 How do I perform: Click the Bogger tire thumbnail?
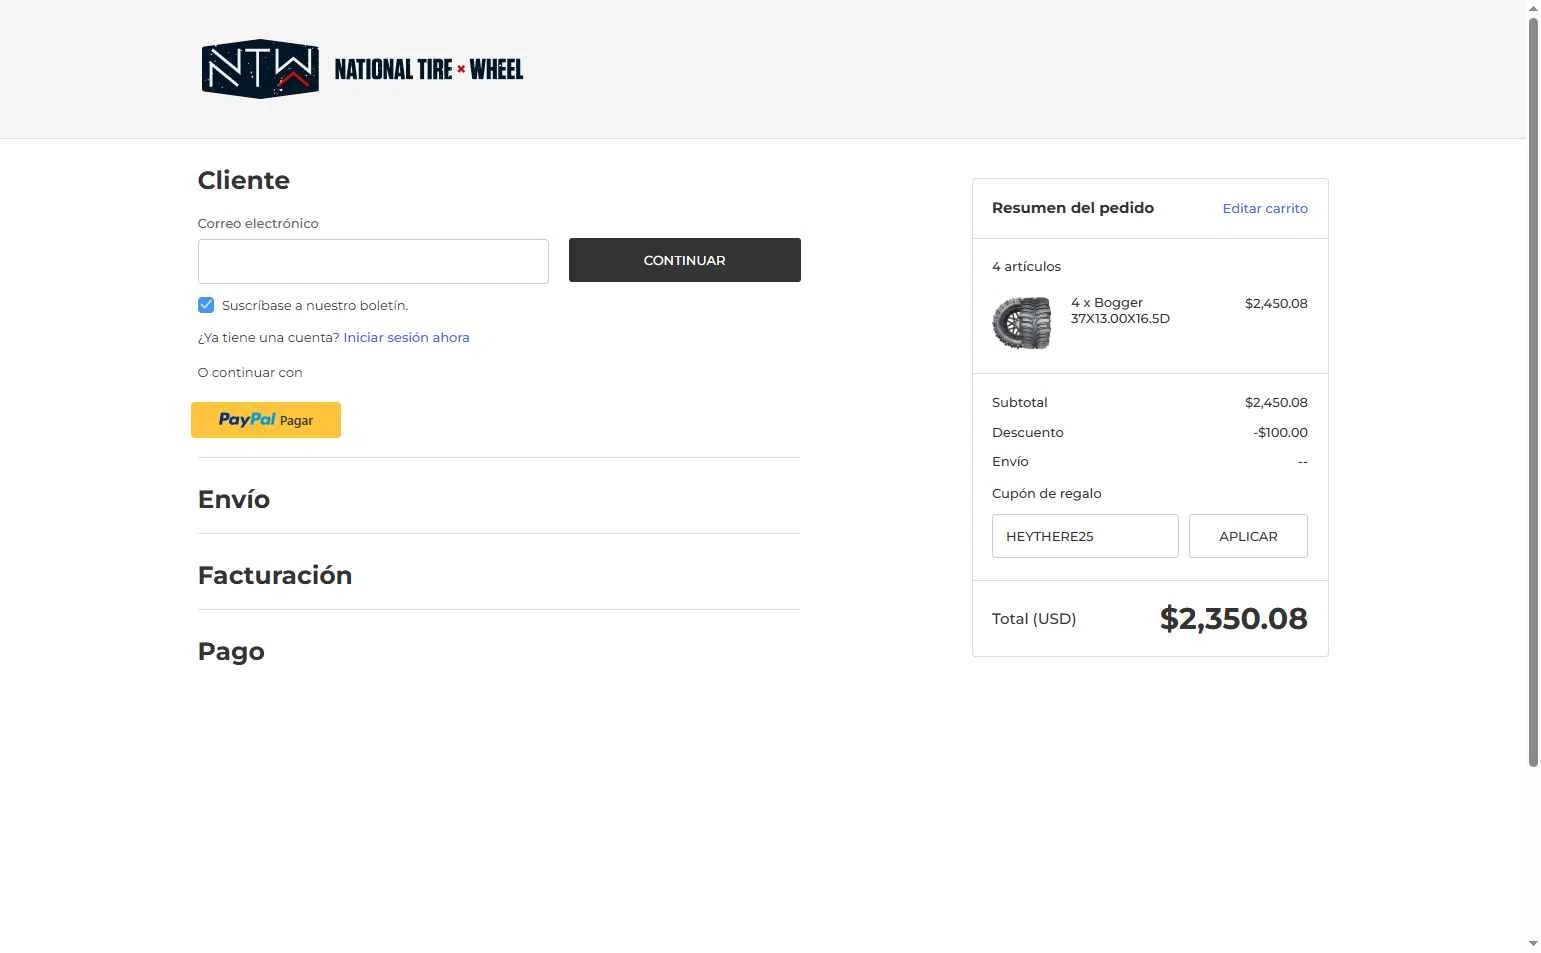tap(1022, 322)
